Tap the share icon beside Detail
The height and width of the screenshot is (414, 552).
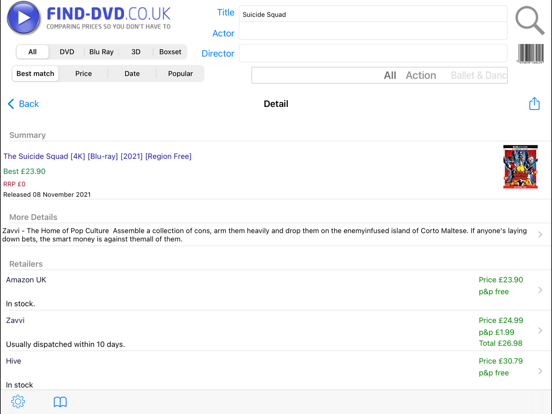(534, 104)
